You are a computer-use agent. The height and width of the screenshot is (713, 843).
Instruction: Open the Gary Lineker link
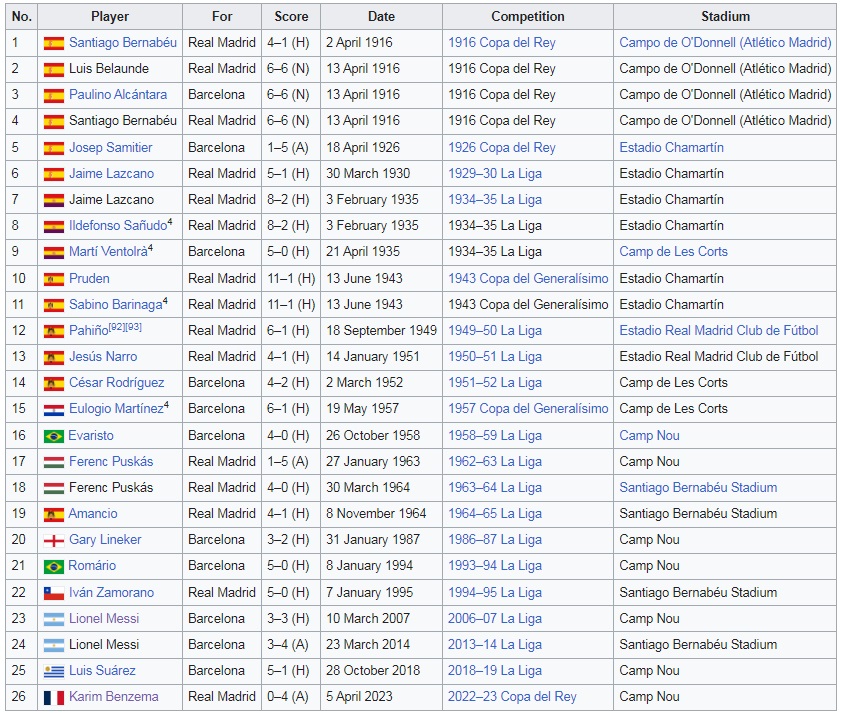click(105, 539)
